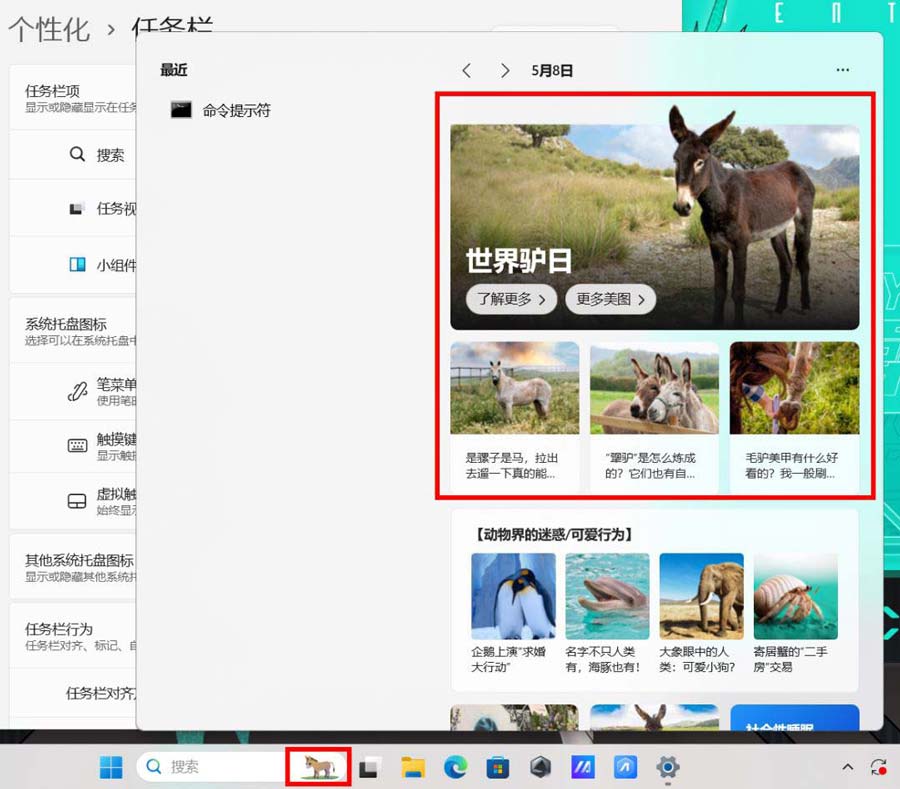Open Microsoft Store from the taskbar
Viewport: 900px width, 789px height.
click(497, 767)
